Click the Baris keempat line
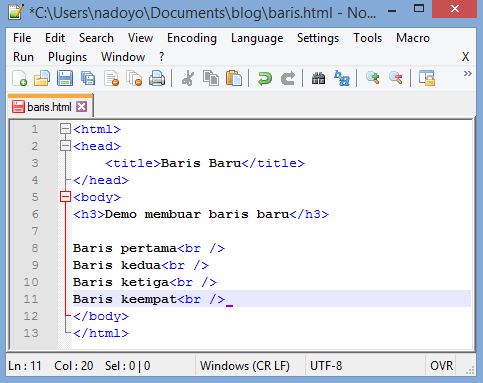Screen dimensions: 483x383 pos(149,299)
